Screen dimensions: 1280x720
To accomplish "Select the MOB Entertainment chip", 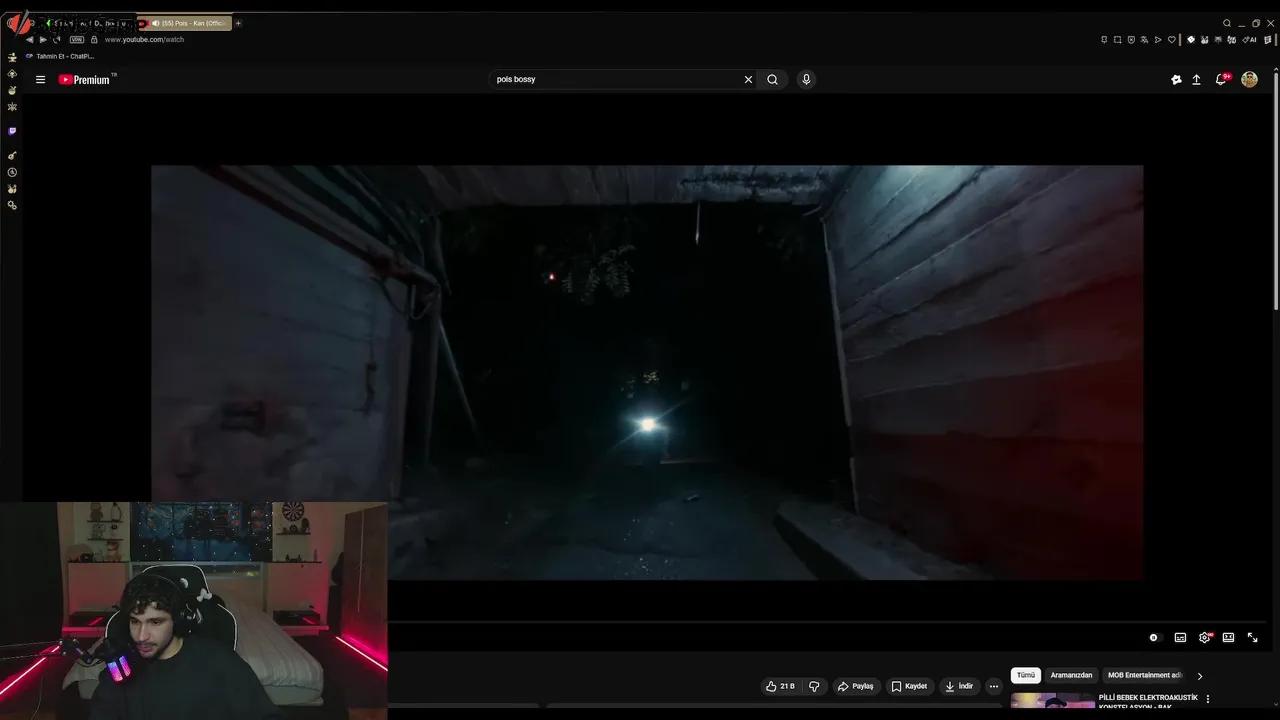I will [x=1145, y=675].
